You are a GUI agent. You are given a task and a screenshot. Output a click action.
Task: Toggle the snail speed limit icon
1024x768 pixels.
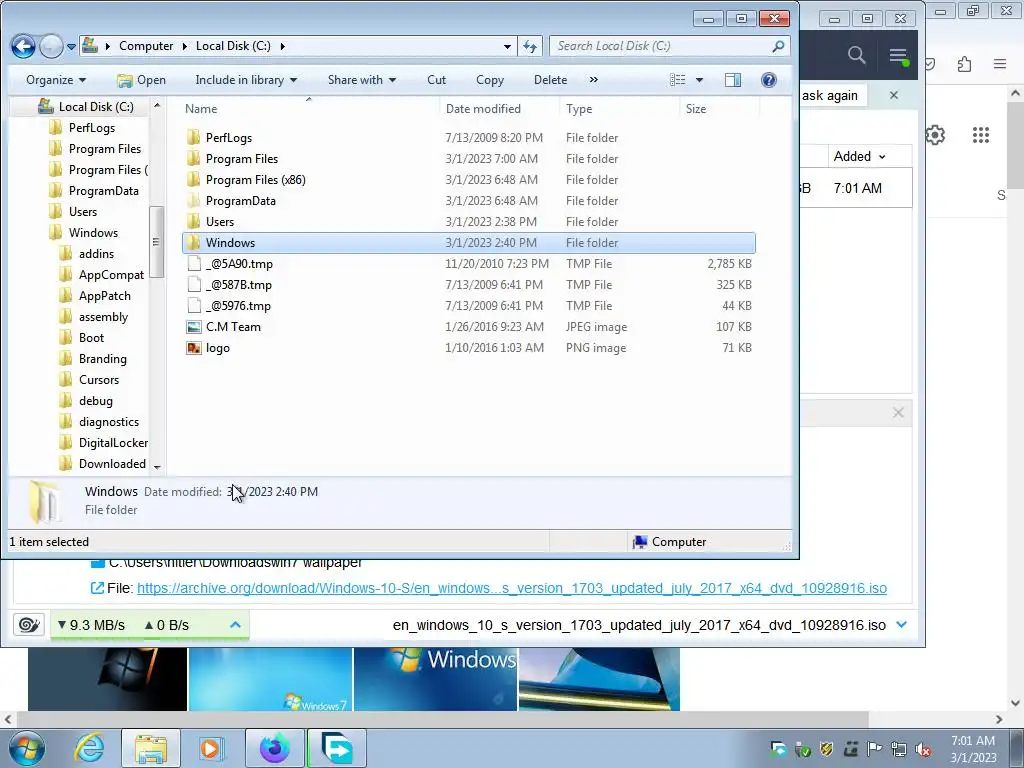pos(29,625)
